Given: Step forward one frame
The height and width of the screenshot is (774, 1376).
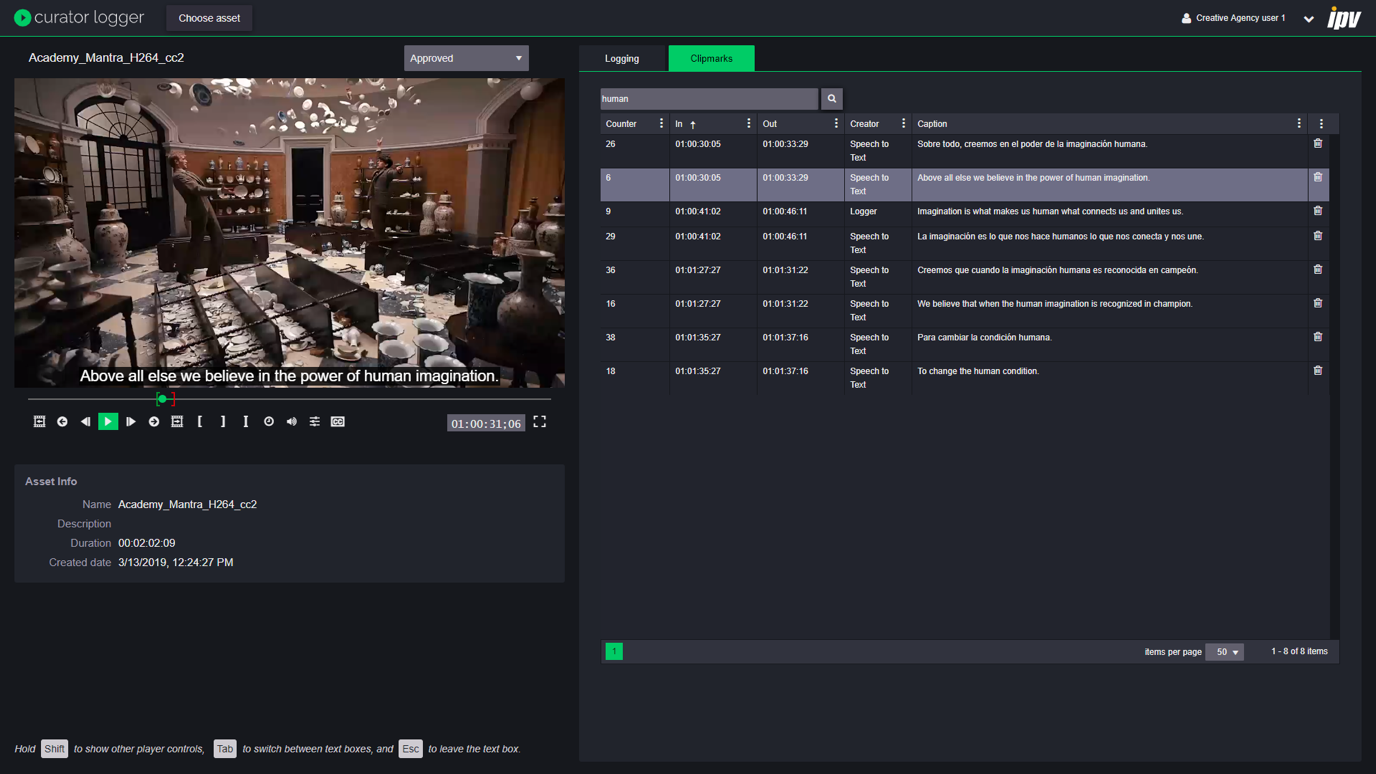Looking at the screenshot, I should click(131, 422).
